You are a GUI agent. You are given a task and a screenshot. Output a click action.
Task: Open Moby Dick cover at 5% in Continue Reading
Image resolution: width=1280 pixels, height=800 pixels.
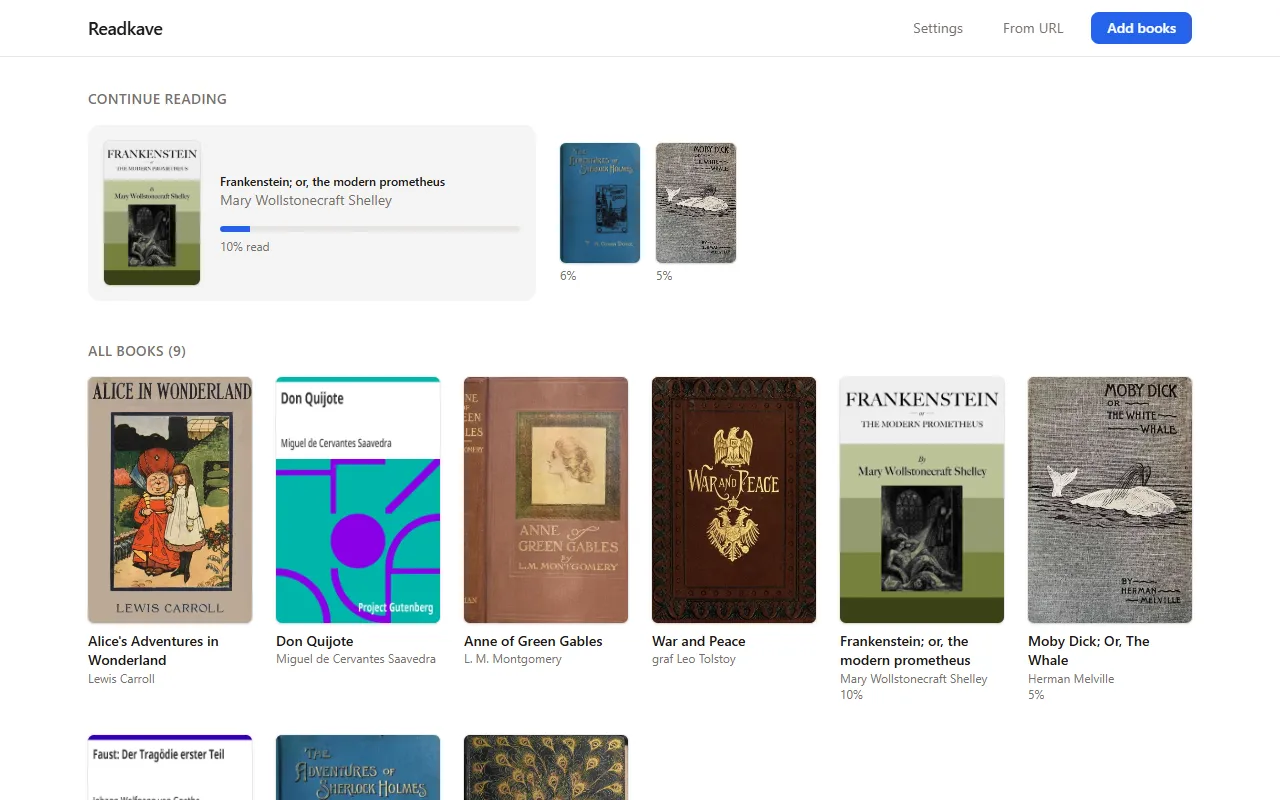[696, 203]
